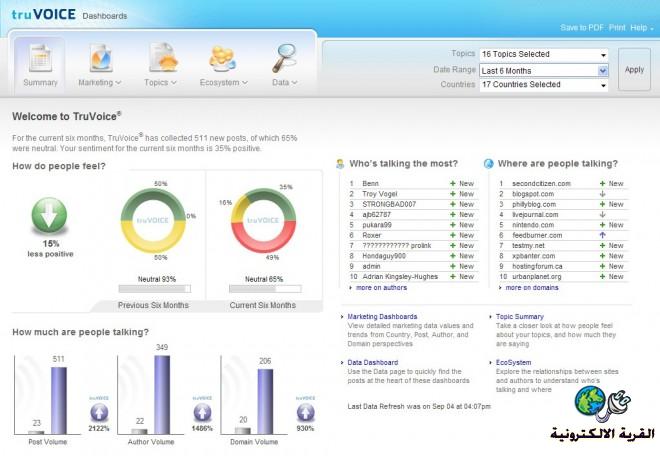Select domain testmy.net
This screenshot has height=456, width=660.
coord(528,245)
